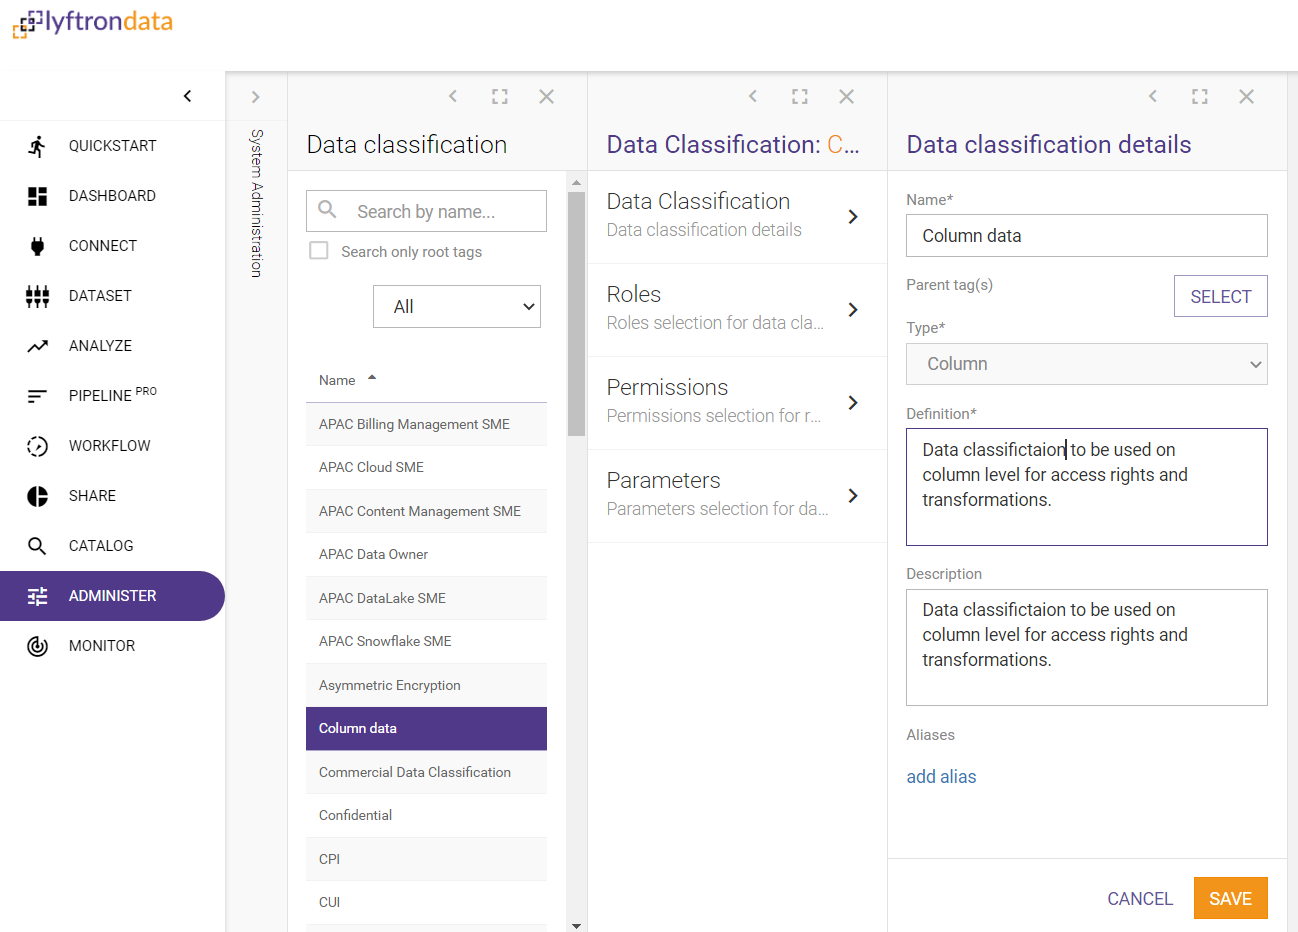Image resolution: width=1298 pixels, height=932 pixels.
Task: Open Monitor menu item
Action: point(112,646)
